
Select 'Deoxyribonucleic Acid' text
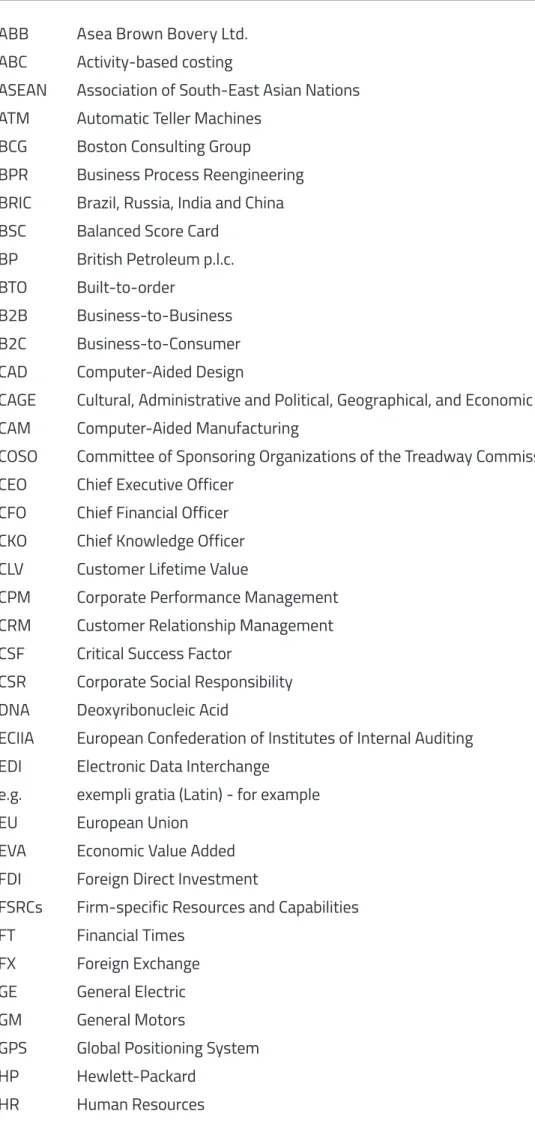coord(152,710)
